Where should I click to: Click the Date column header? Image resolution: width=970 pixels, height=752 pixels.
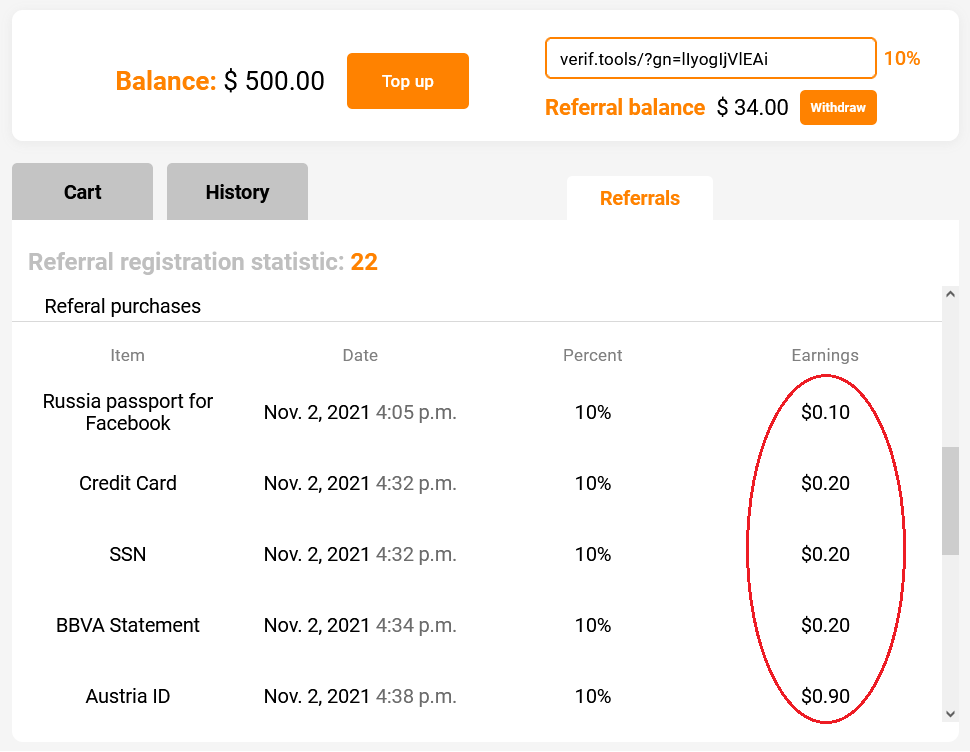[x=360, y=355]
